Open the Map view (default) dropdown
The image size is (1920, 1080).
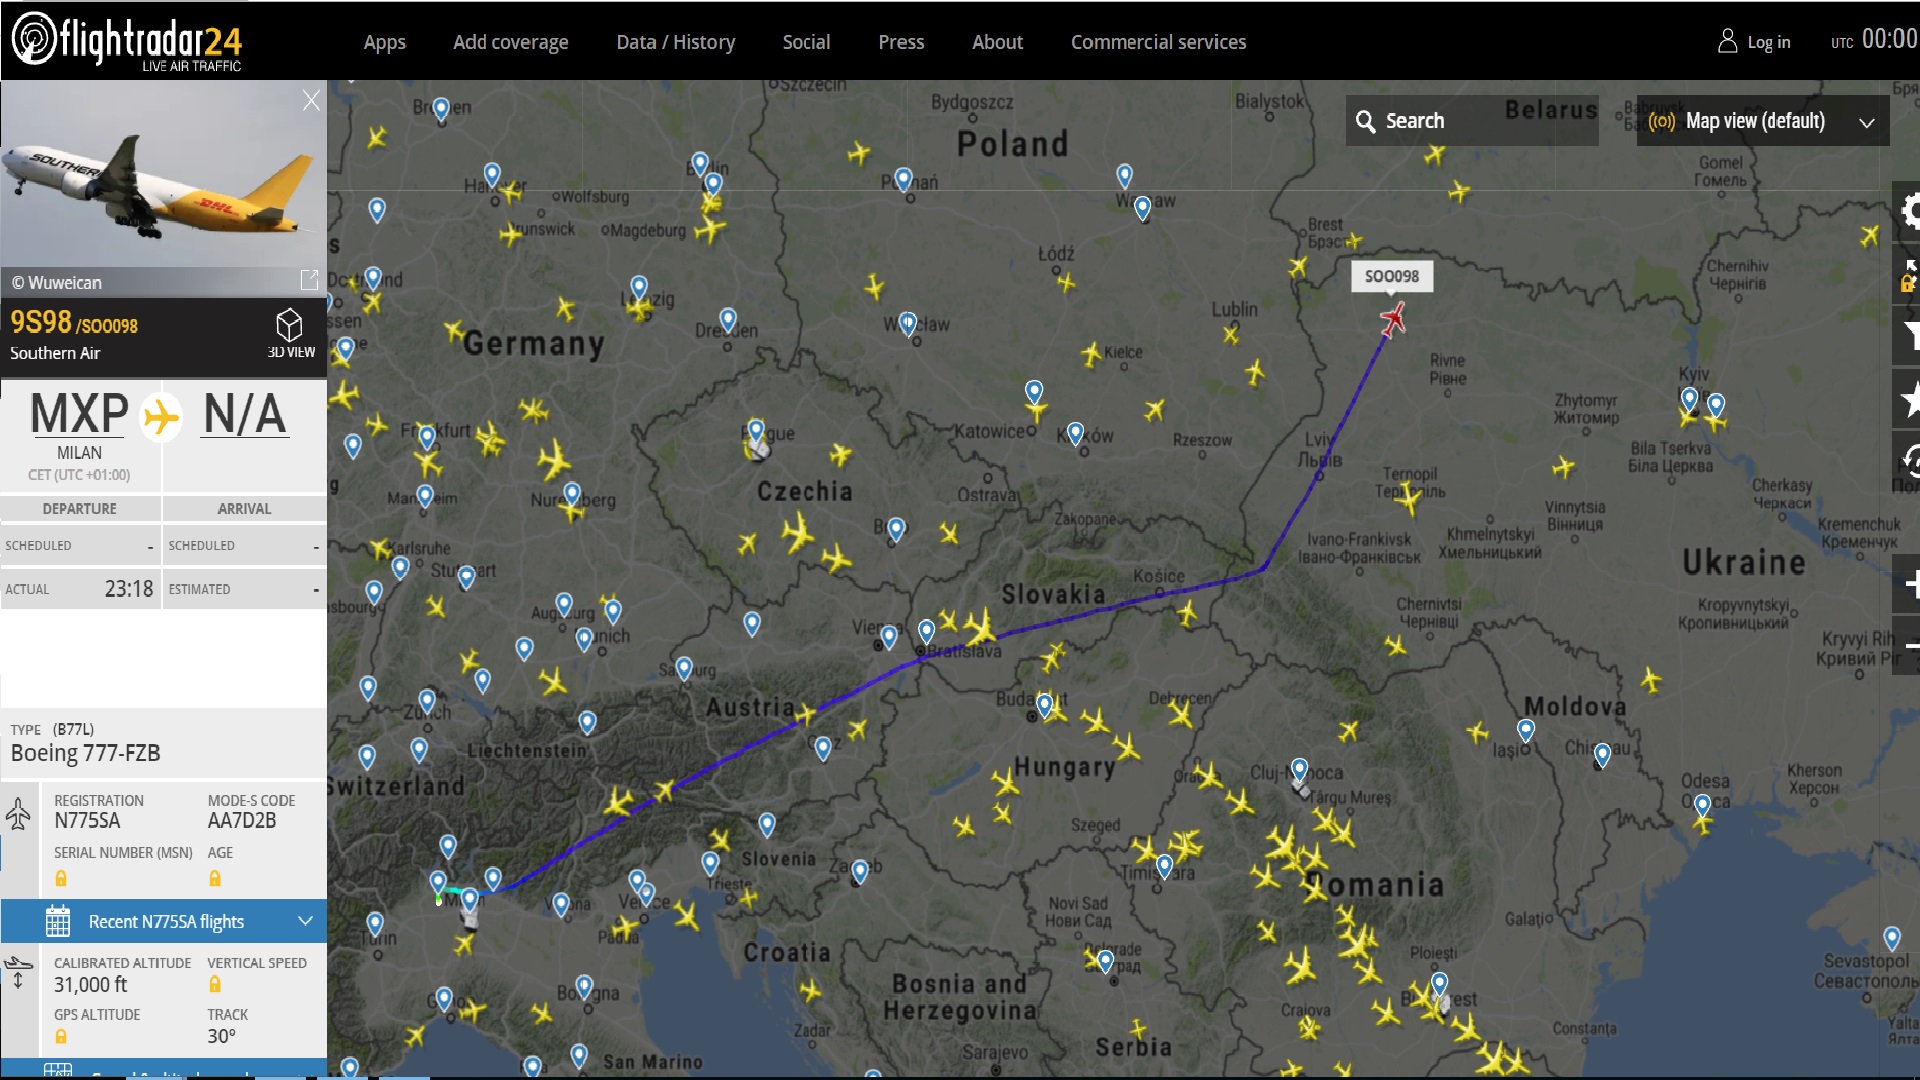pyautogui.click(x=1762, y=121)
